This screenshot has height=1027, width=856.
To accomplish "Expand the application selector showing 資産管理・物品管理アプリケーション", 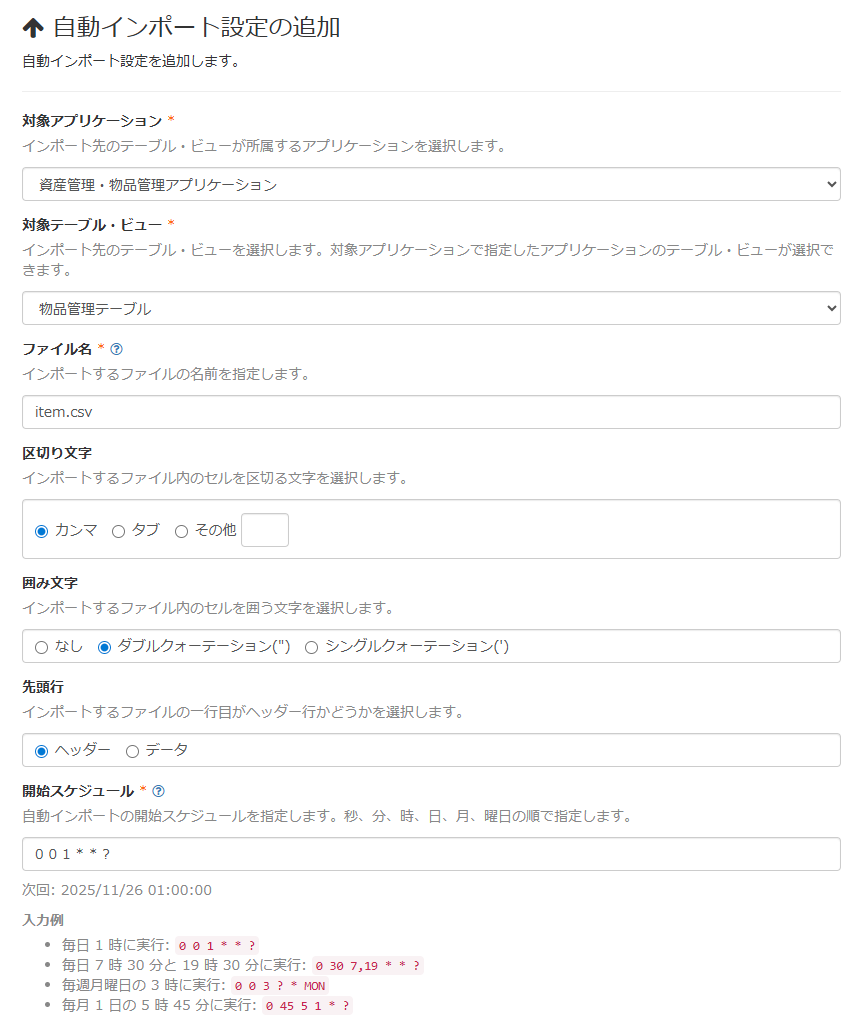I will point(430,184).
